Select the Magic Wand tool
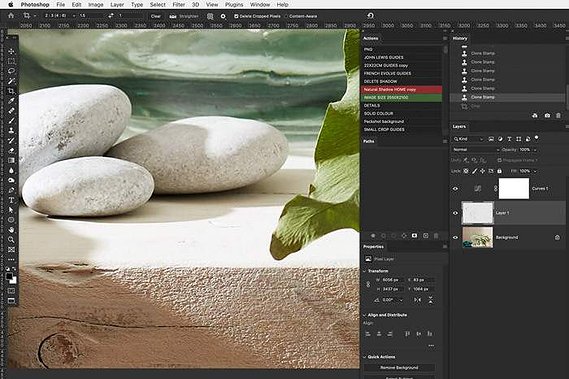Viewport: 569px width, 379px height. pyautogui.click(x=11, y=81)
